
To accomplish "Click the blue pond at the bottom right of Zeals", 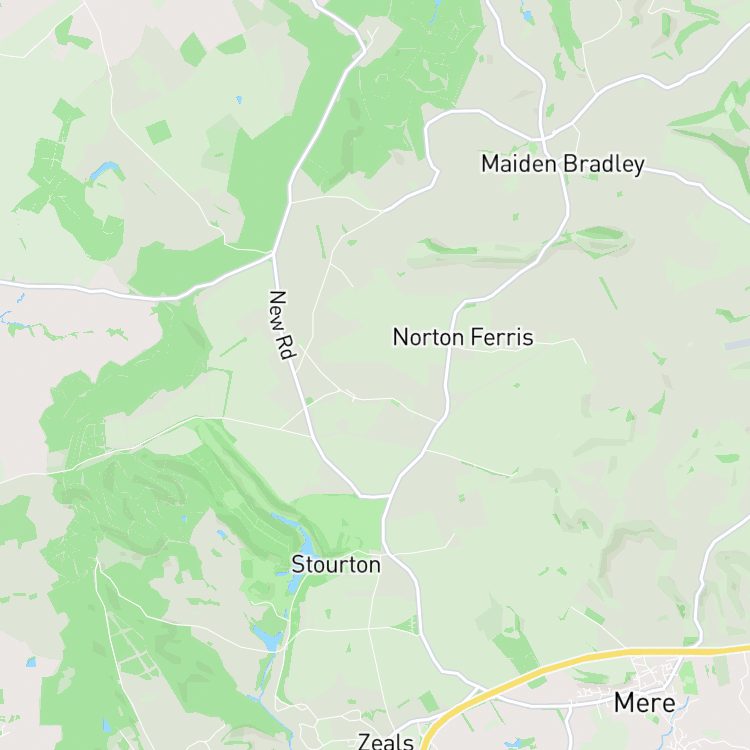I will pyautogui.click(x=514, y=744).
